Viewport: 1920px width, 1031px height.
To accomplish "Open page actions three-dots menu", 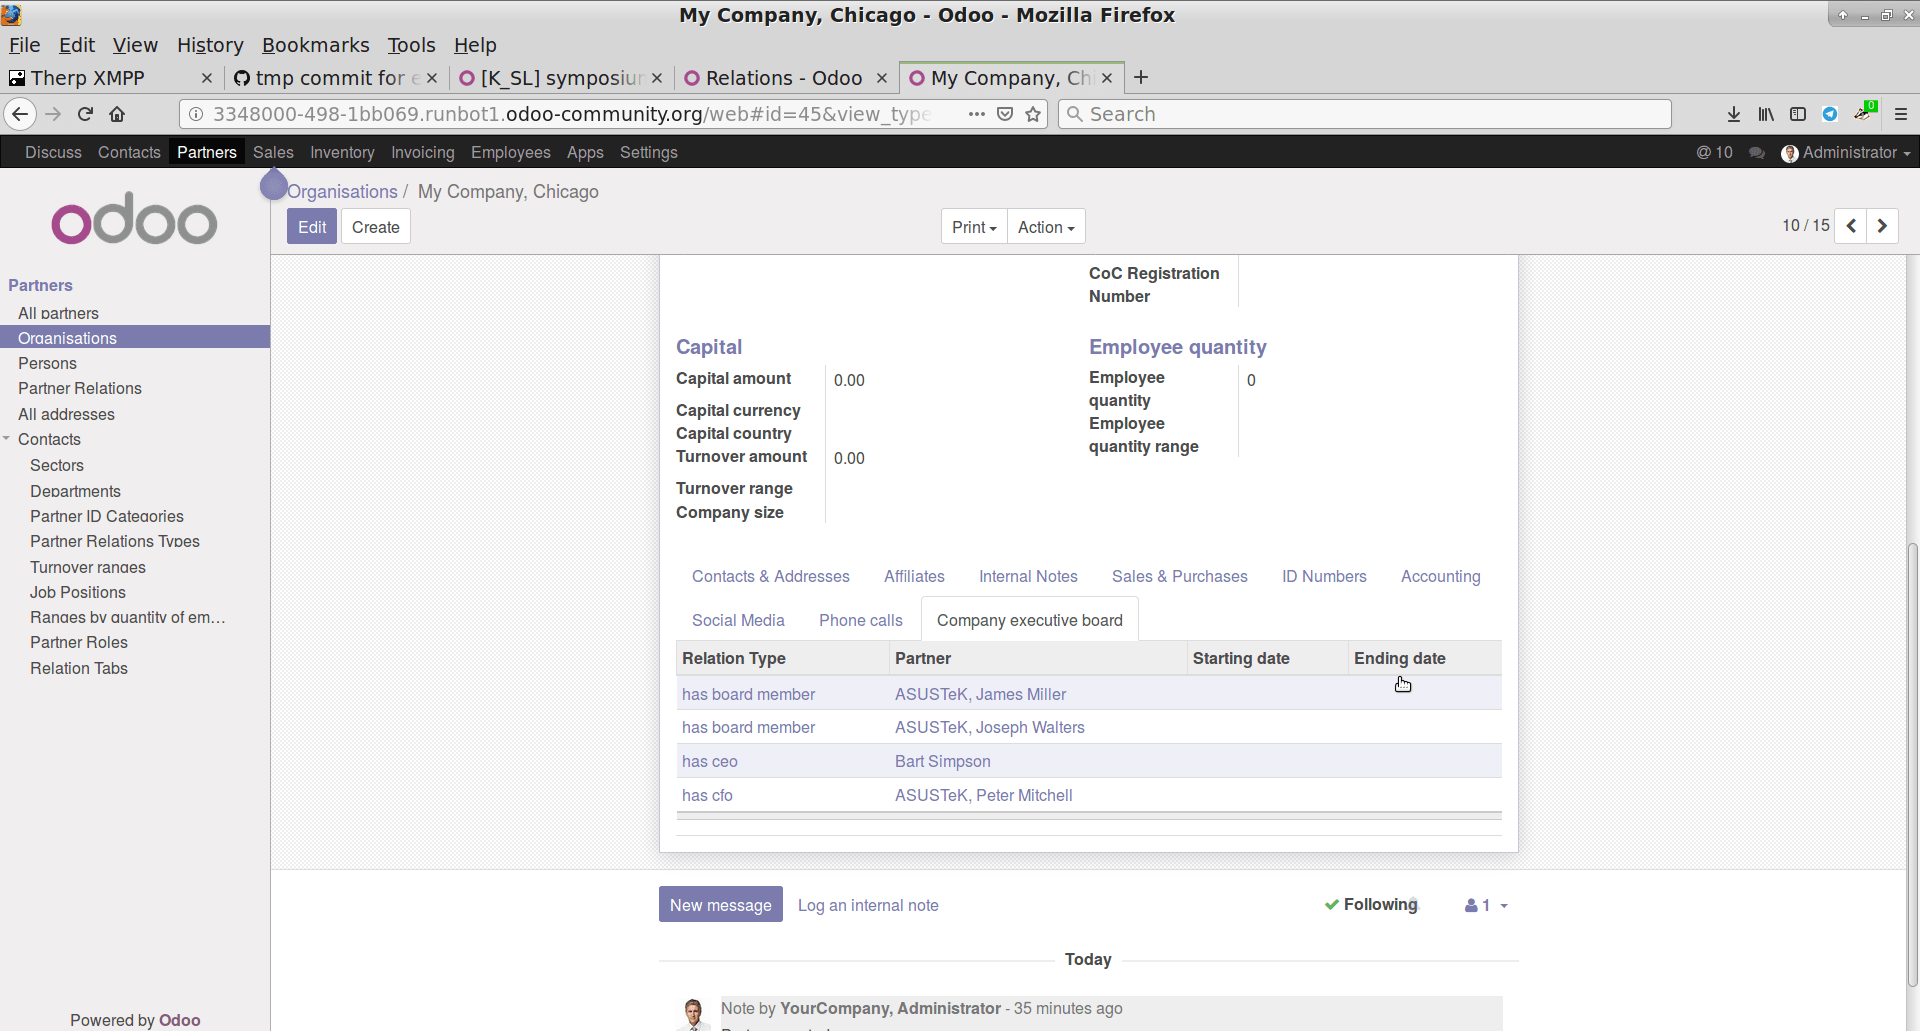I will tap(977, 114).
